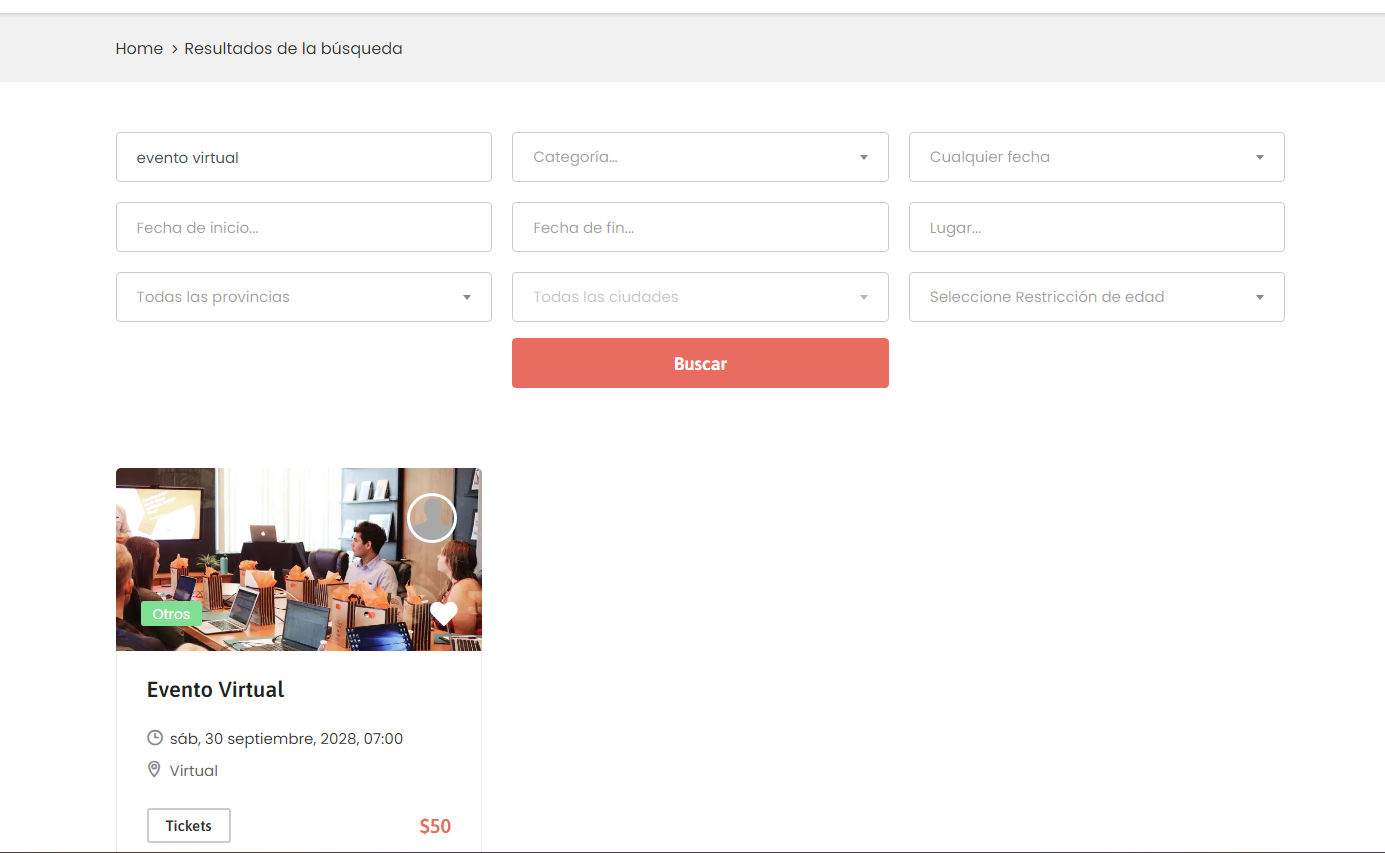Focus the keyword field containing evento virtual
This screenshot has height=853, width=1385.
(x=304, y=157)
